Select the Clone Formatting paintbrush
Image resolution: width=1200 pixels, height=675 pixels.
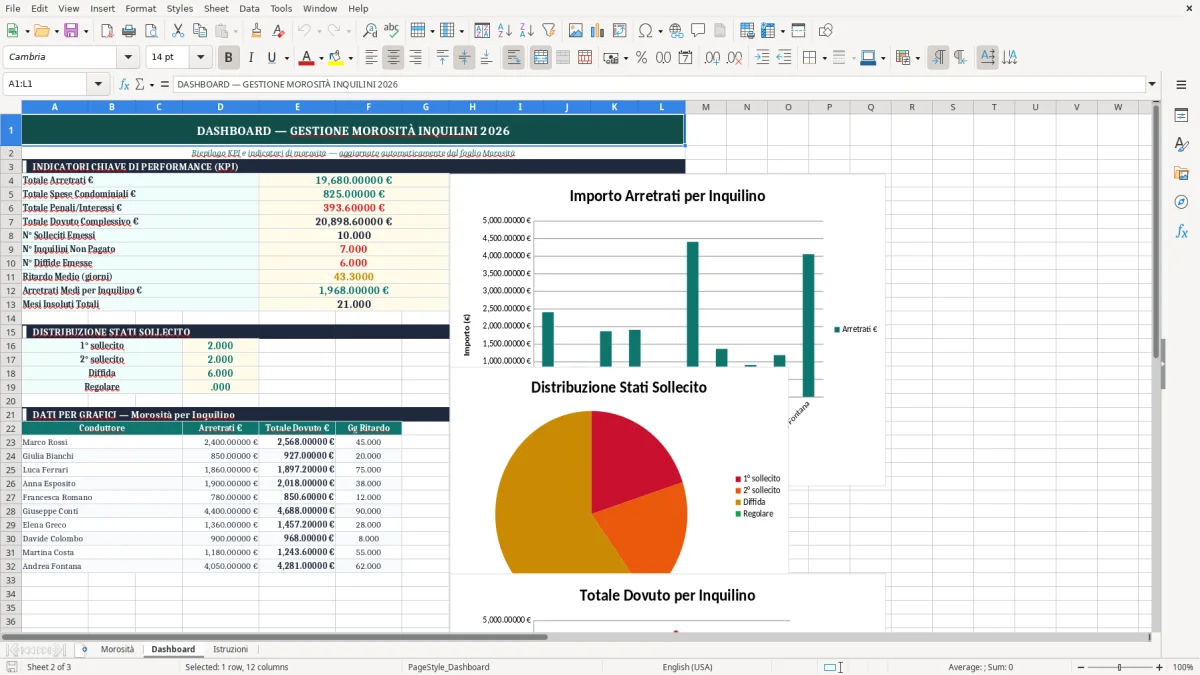point(256,31)
